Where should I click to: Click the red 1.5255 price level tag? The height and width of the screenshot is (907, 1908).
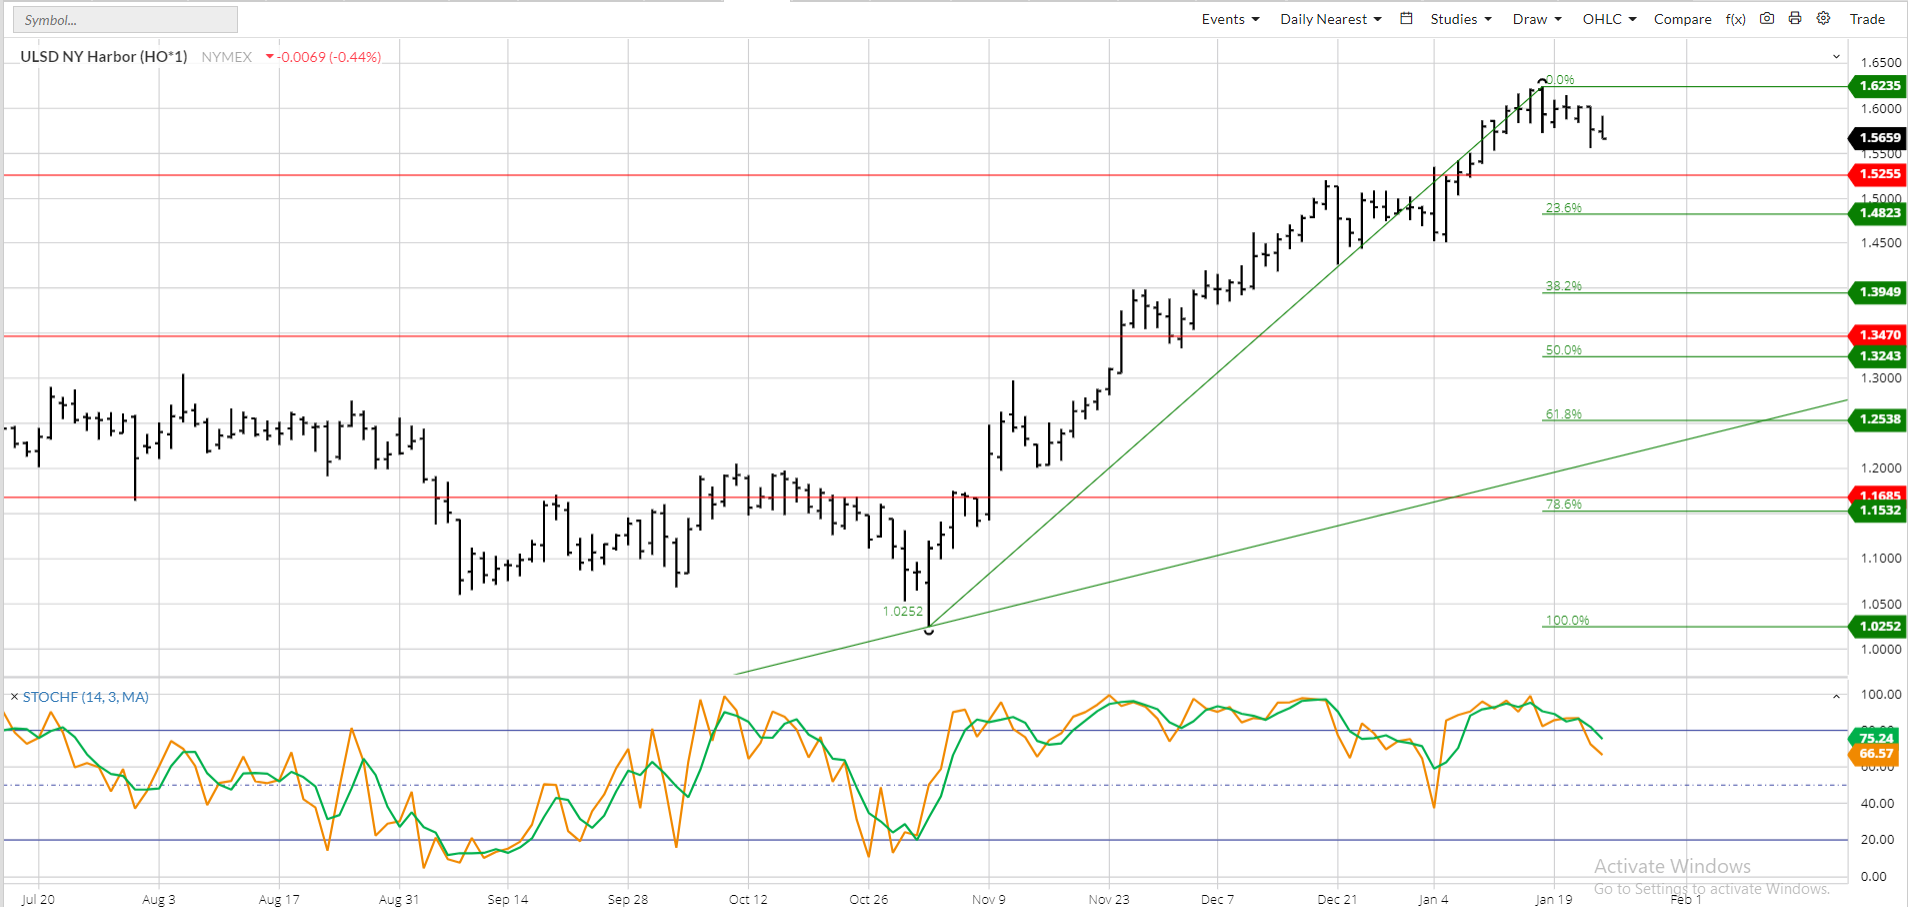[x=1878, y=174]
